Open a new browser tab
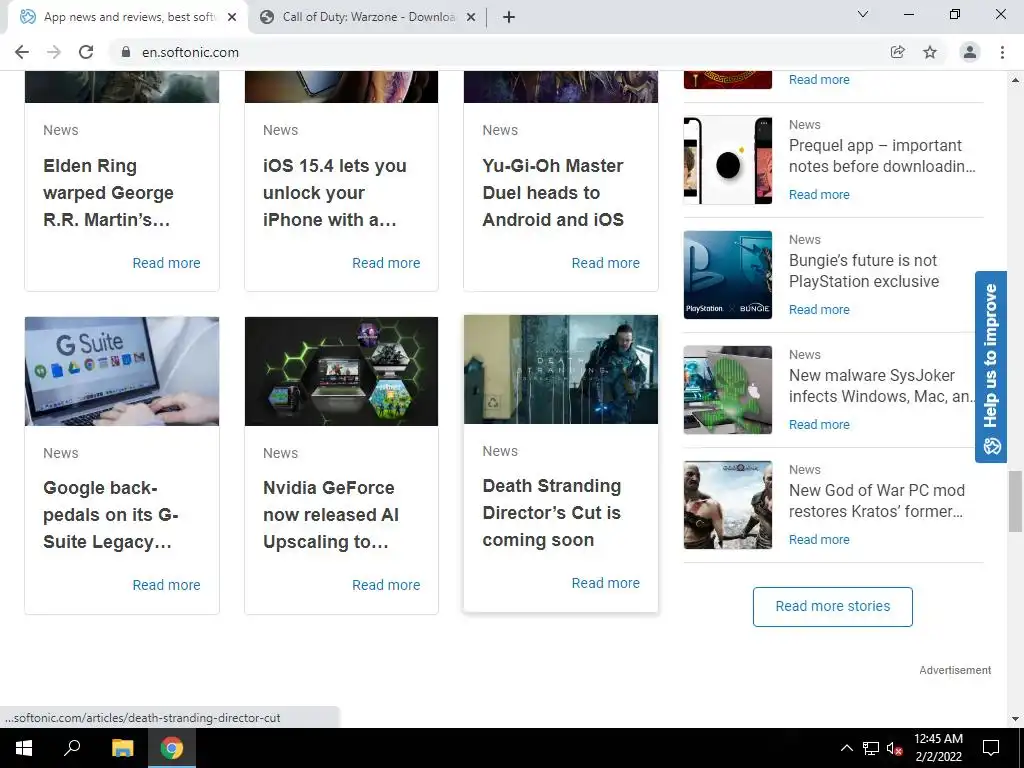The height and width of the screenshot is (768, 1024). (509, 17)
